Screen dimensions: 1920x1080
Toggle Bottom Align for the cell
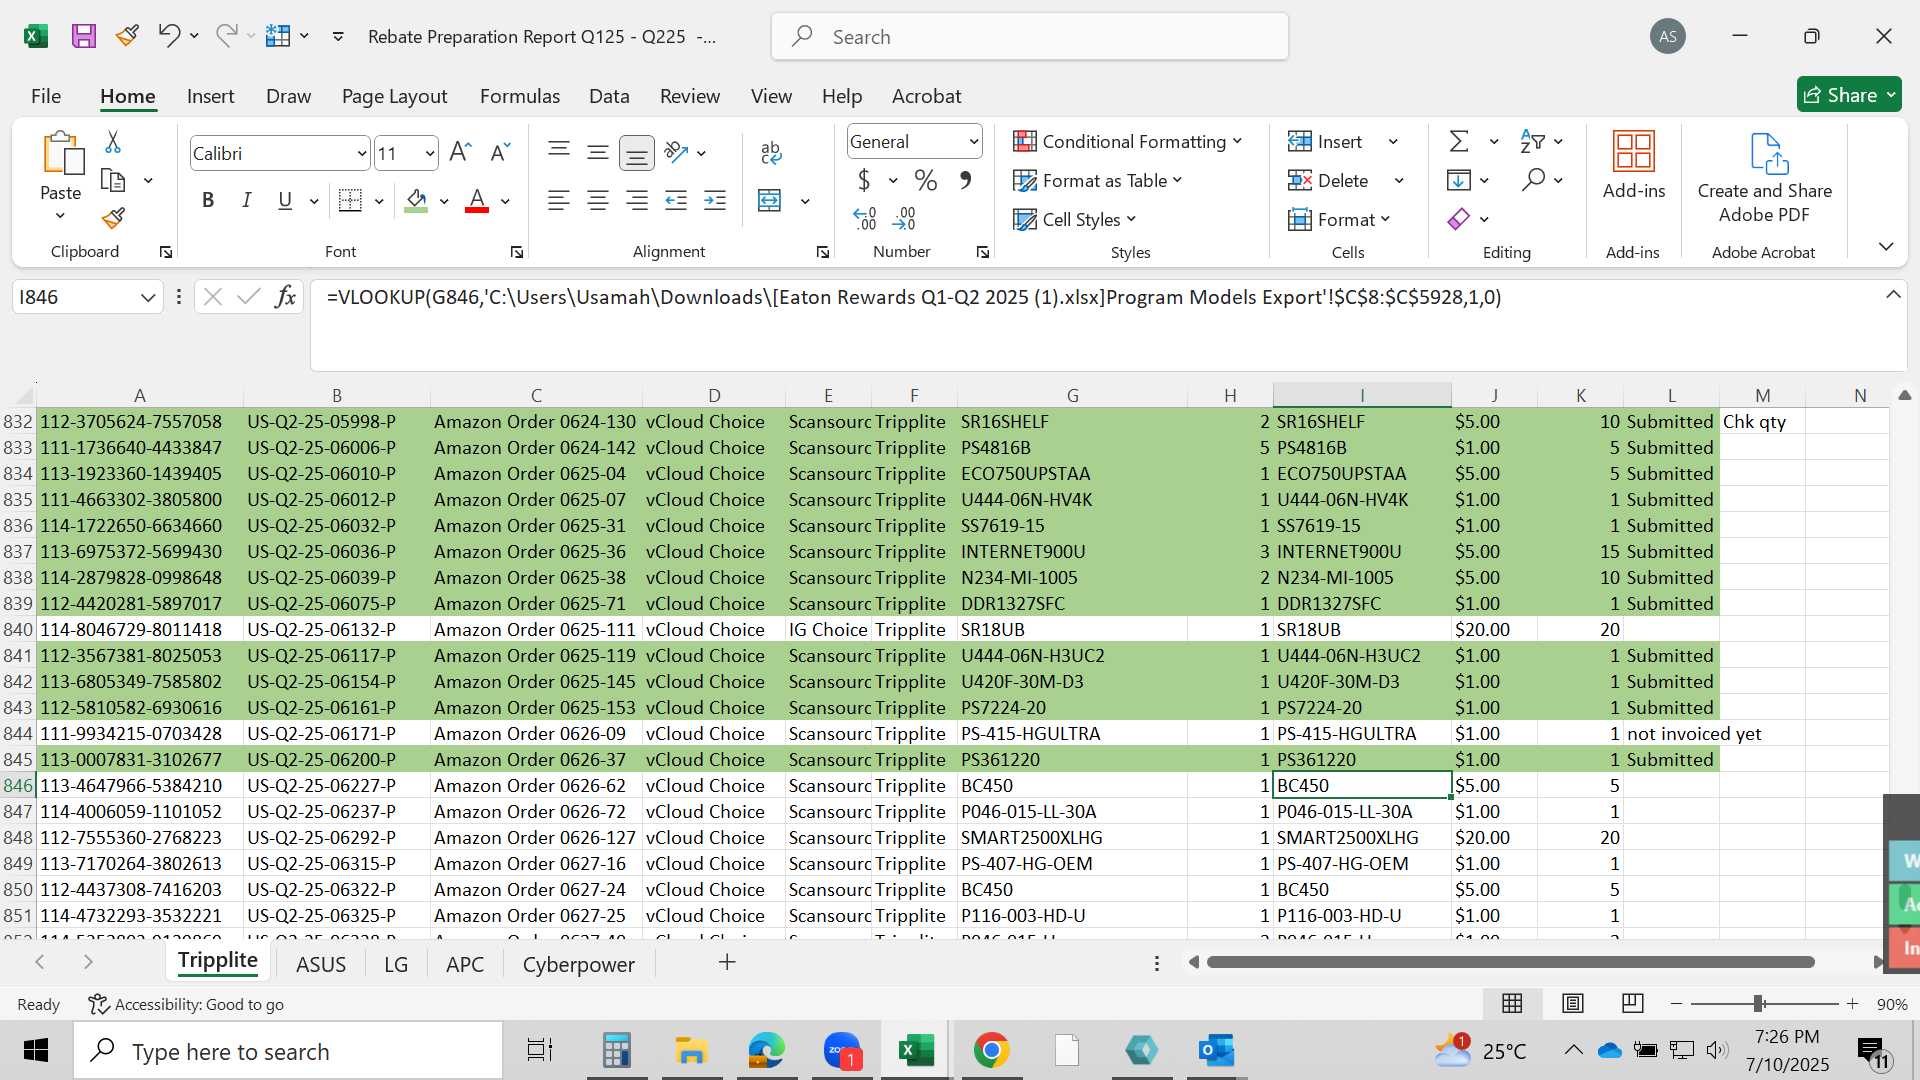coord(637,152)
